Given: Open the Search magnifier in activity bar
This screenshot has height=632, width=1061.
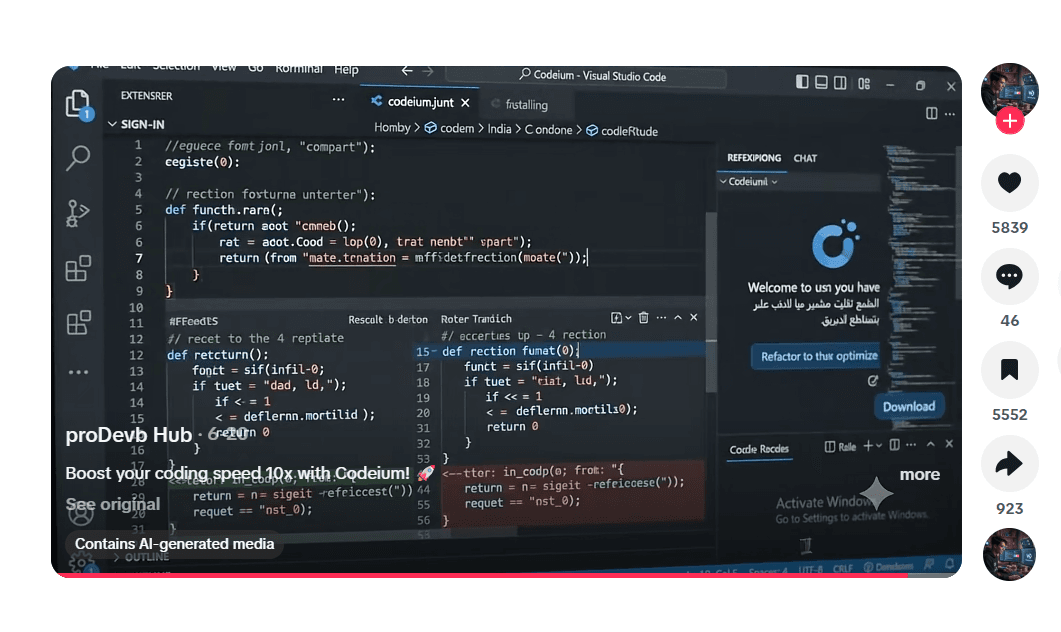Looking at the screenshot, I should pos(78,158).
